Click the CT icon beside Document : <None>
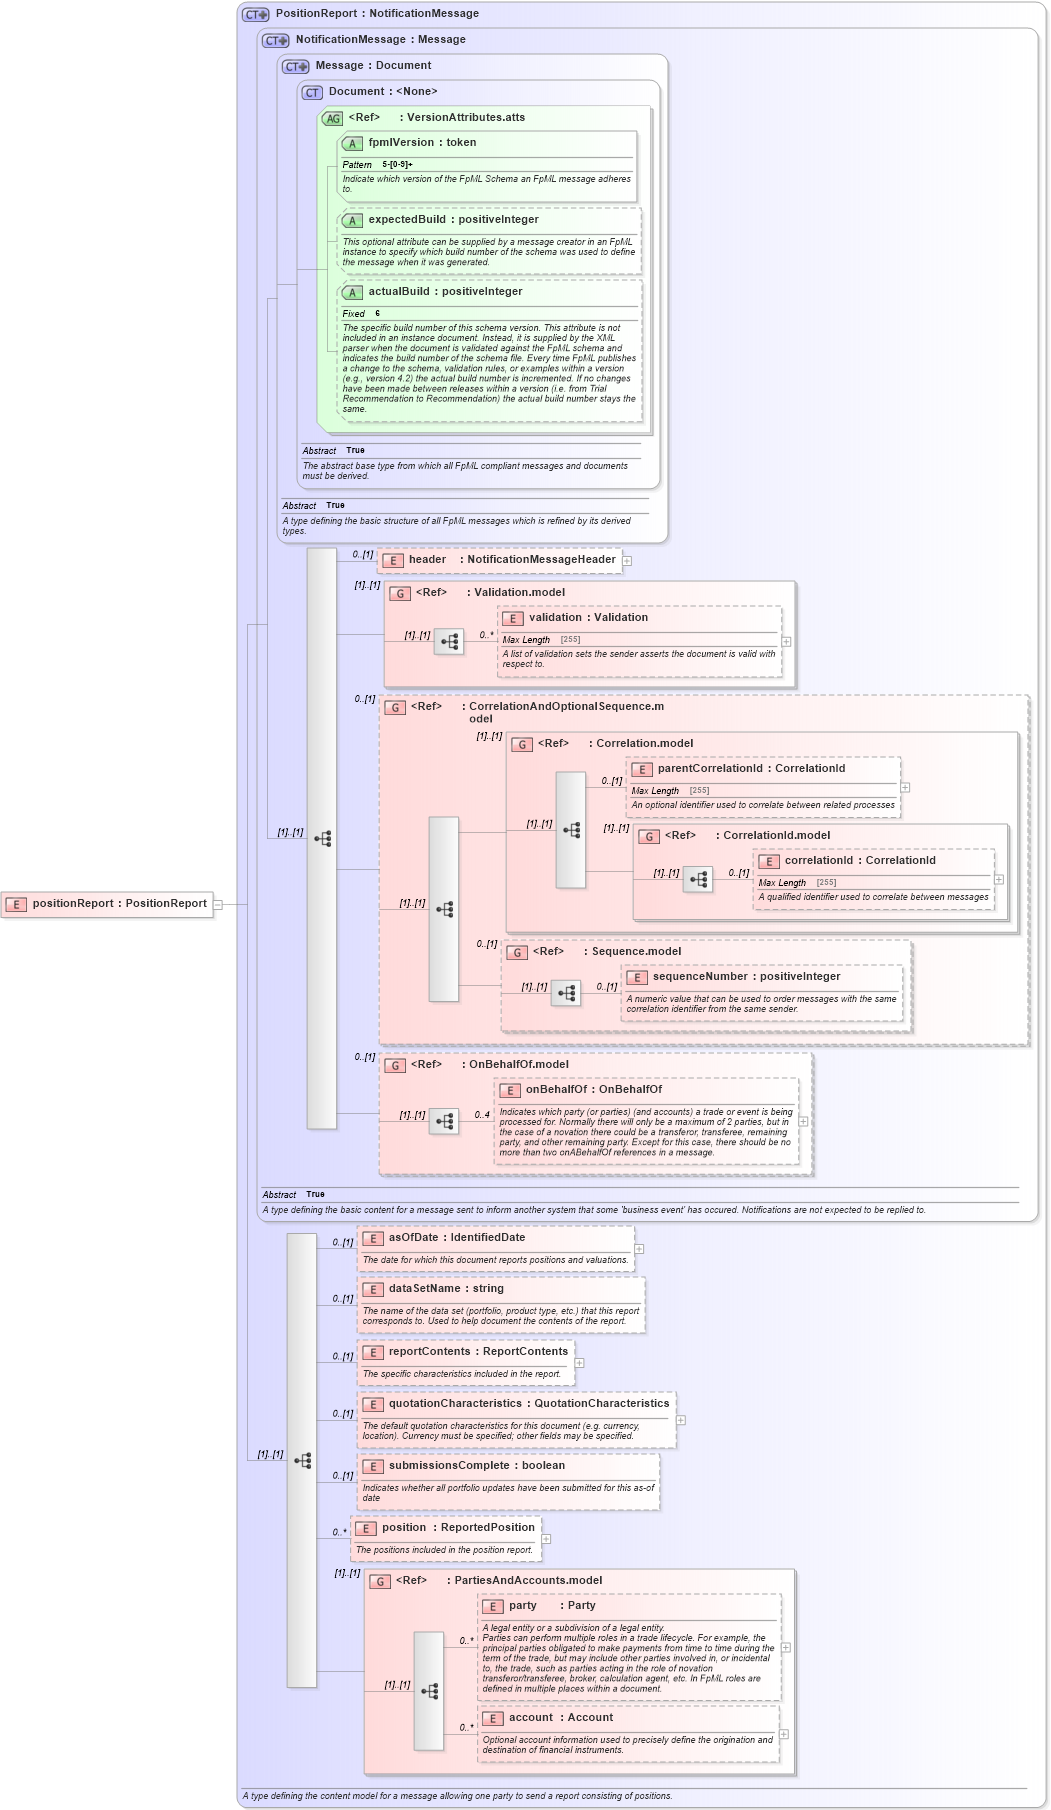The height and width of the screenshot is (1810, 1051). coord(312,92)
